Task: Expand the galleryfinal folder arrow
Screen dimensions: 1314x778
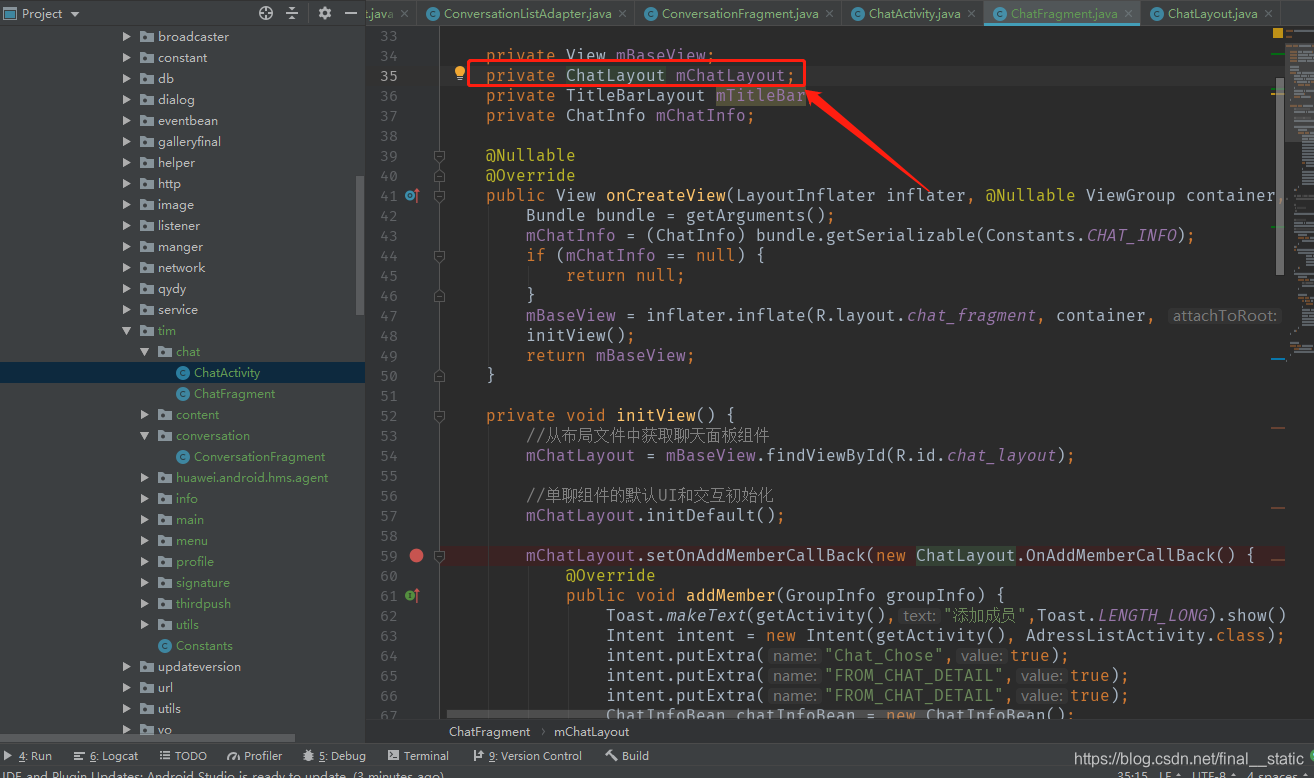Action: (x=127, y=141)
